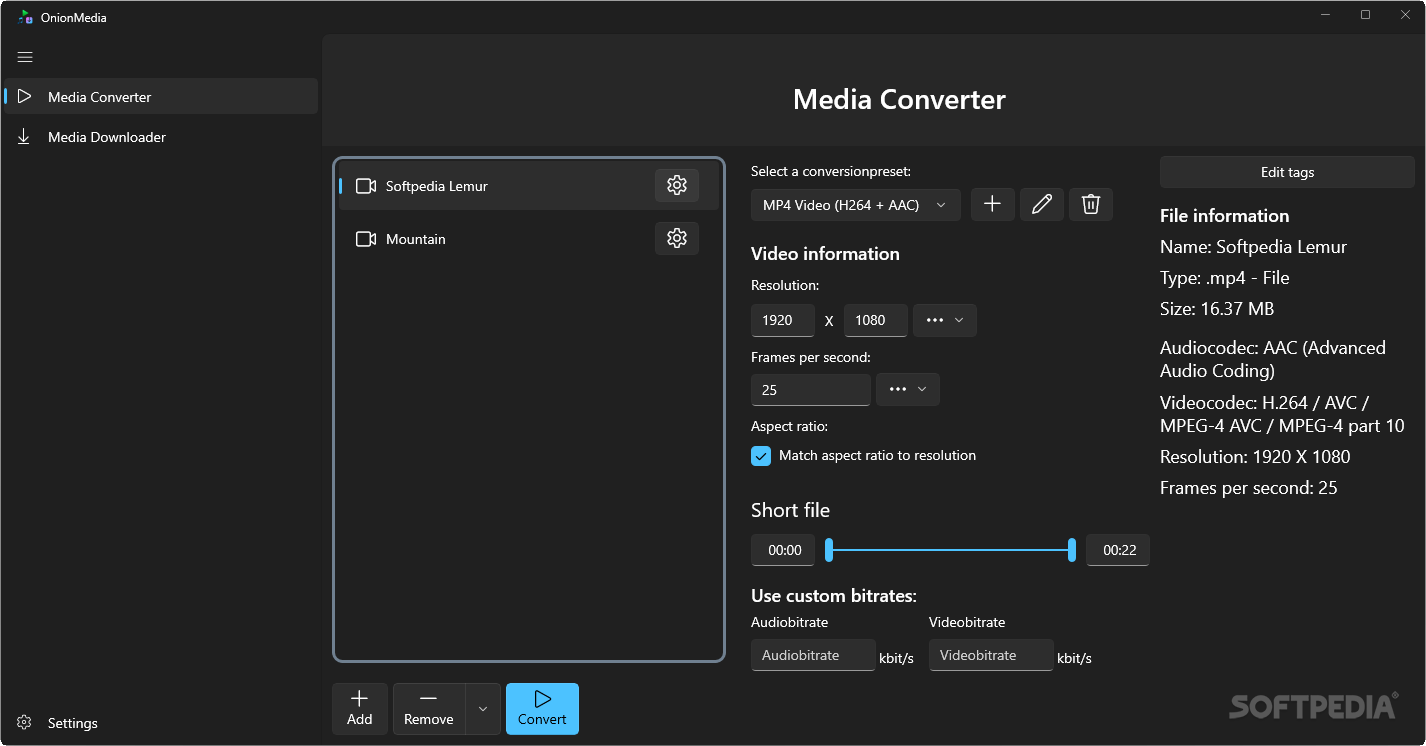Click Audiobitrate input field

click(x=813, y=655)
